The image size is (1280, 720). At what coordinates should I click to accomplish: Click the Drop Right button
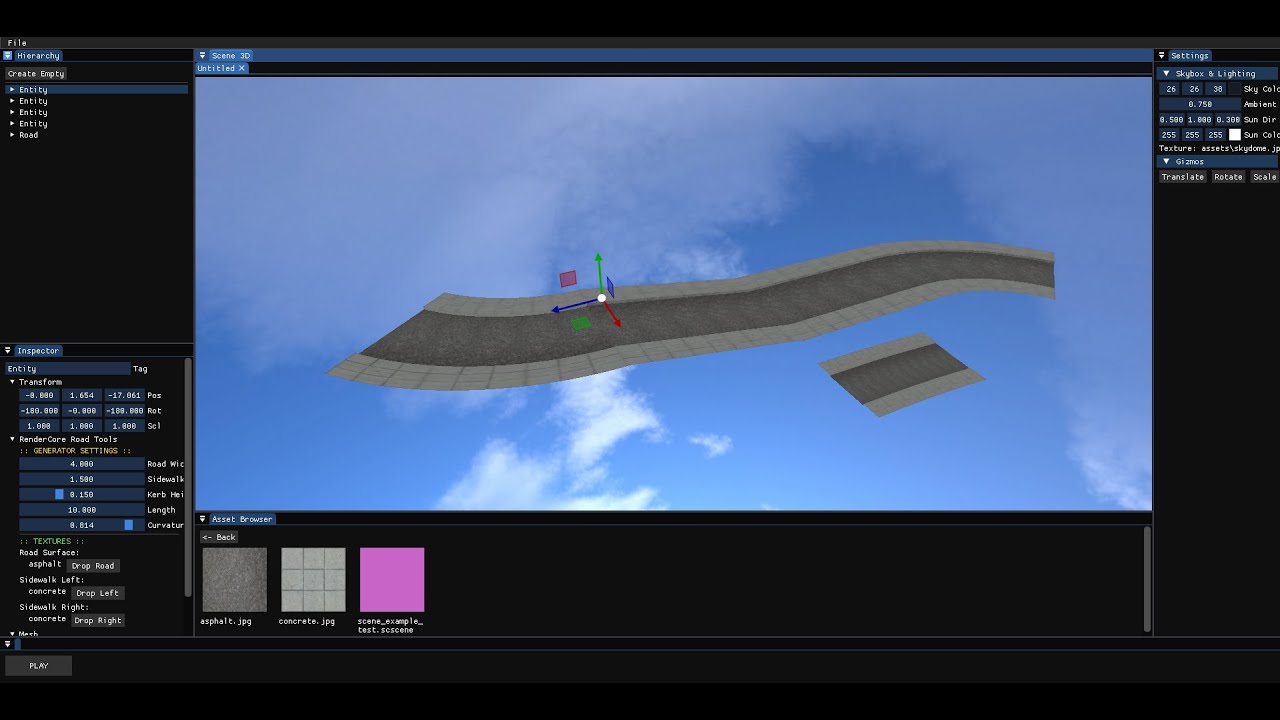[x=98, y=620]
